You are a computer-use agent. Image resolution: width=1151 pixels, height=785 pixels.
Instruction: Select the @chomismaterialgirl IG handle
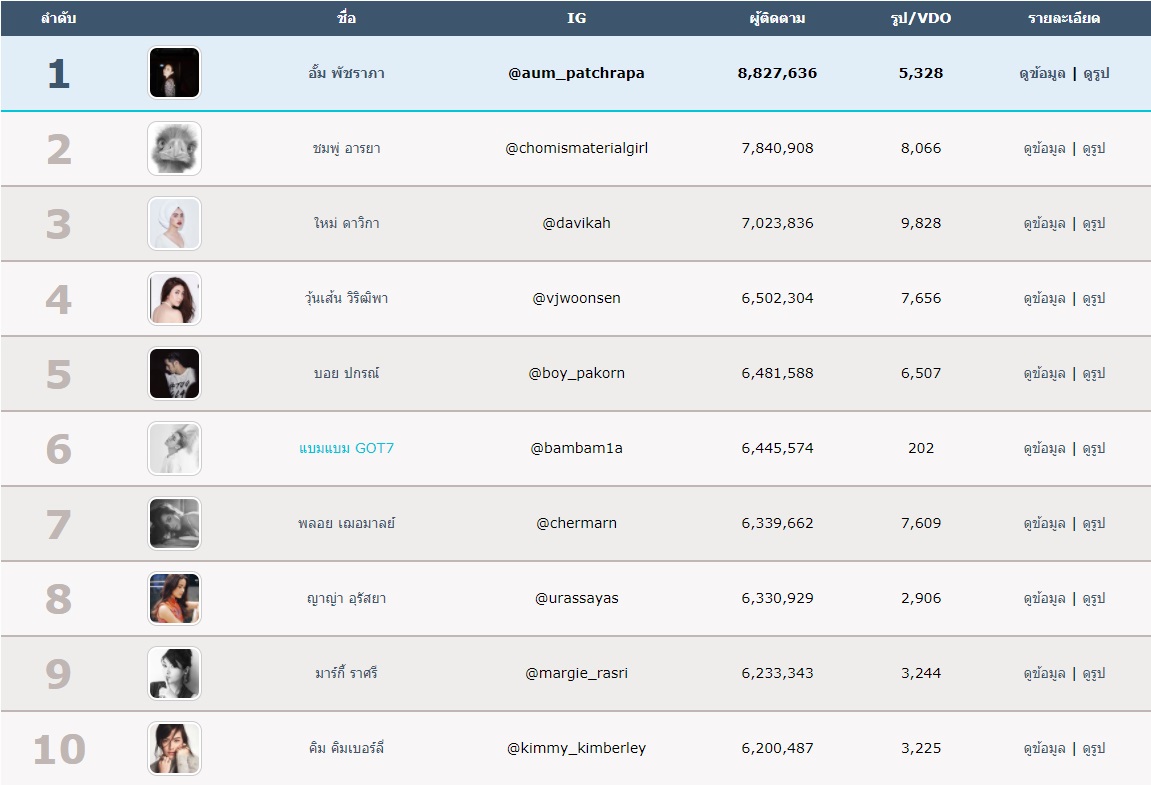(x=576, y=148)
